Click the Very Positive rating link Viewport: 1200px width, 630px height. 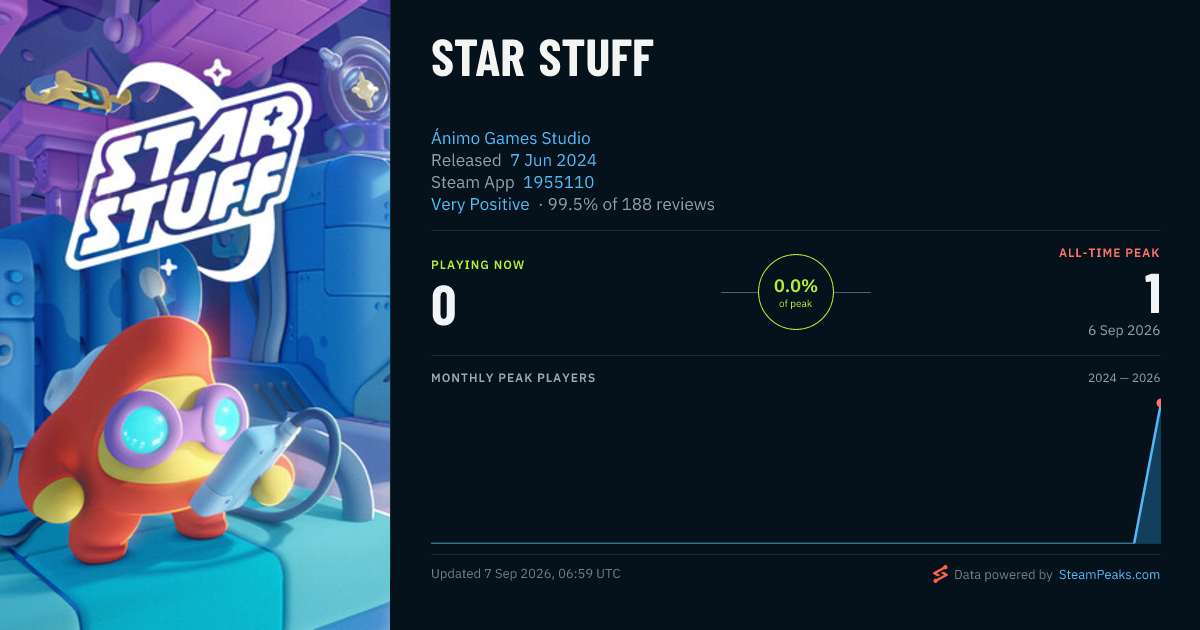coord(480,204)
